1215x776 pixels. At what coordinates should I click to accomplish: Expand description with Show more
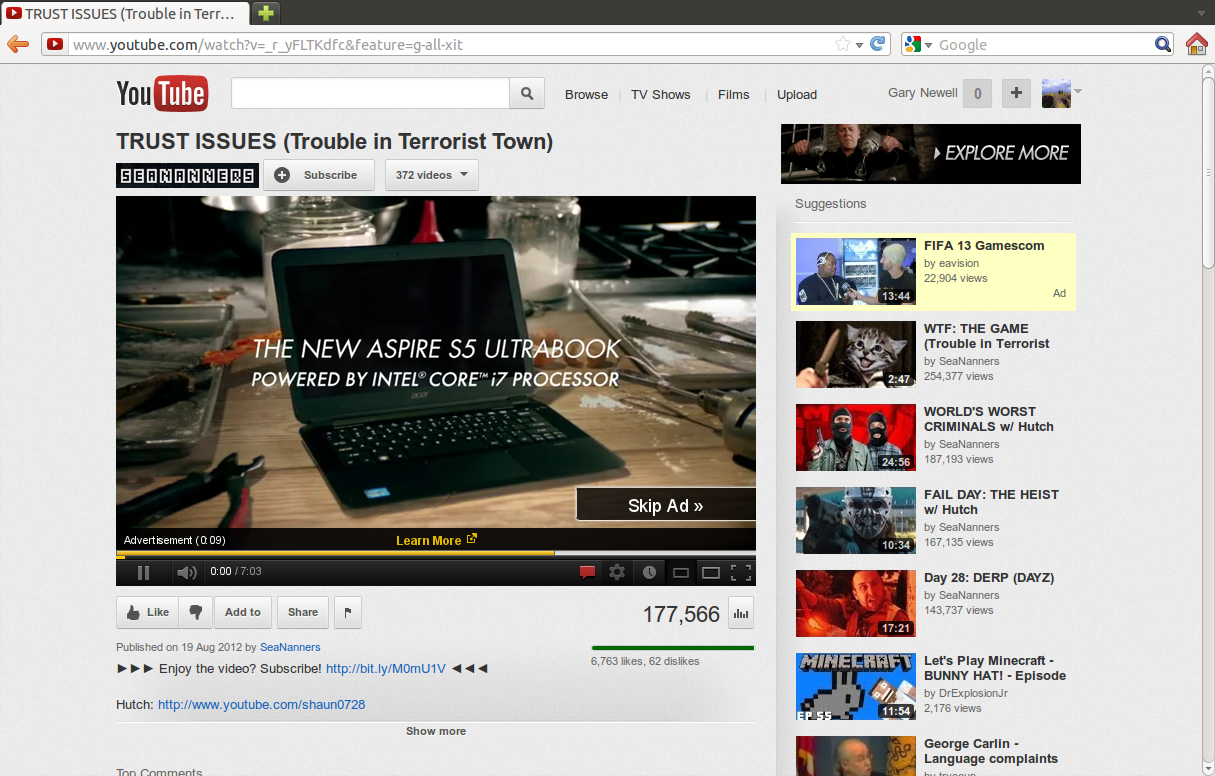[436, 731]
